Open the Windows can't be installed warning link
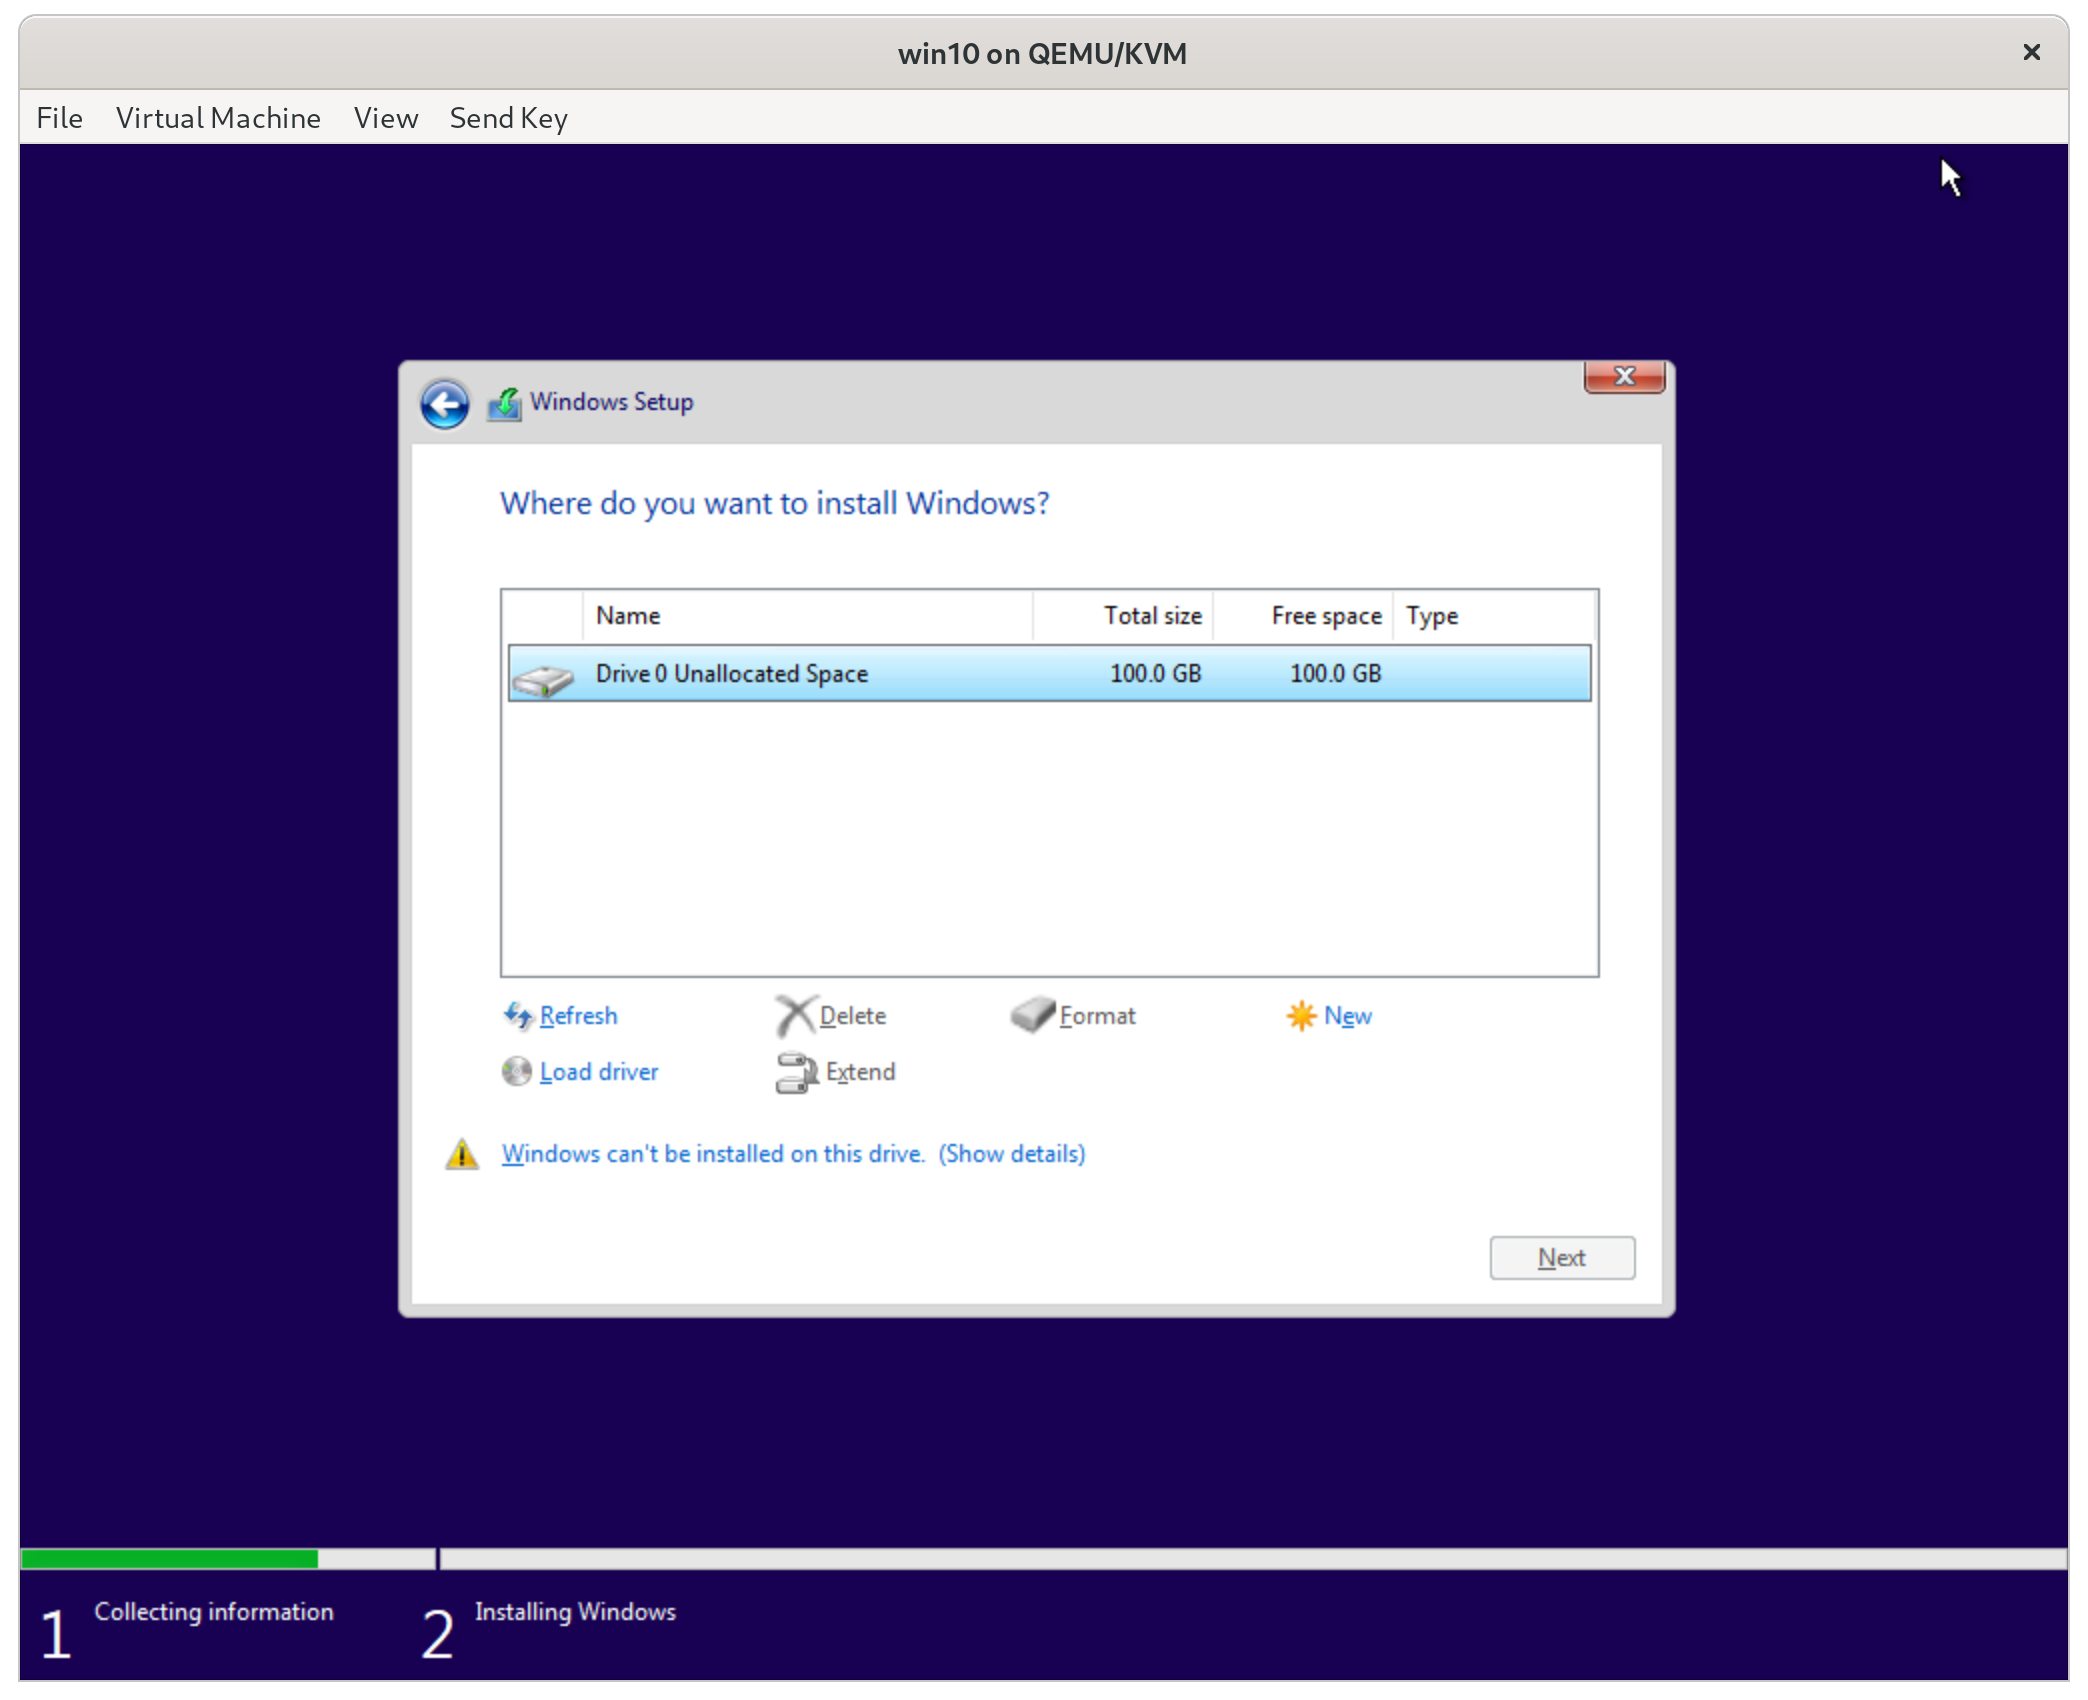The image size is (2088, 1700). (x=713, y=1153)
